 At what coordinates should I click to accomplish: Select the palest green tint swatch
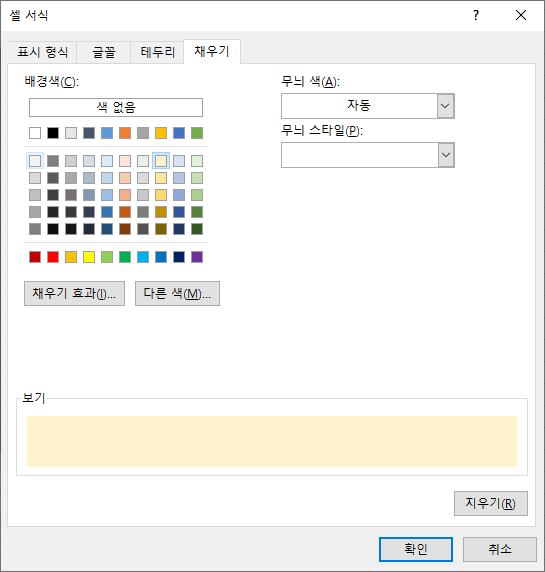coord(197,161)
